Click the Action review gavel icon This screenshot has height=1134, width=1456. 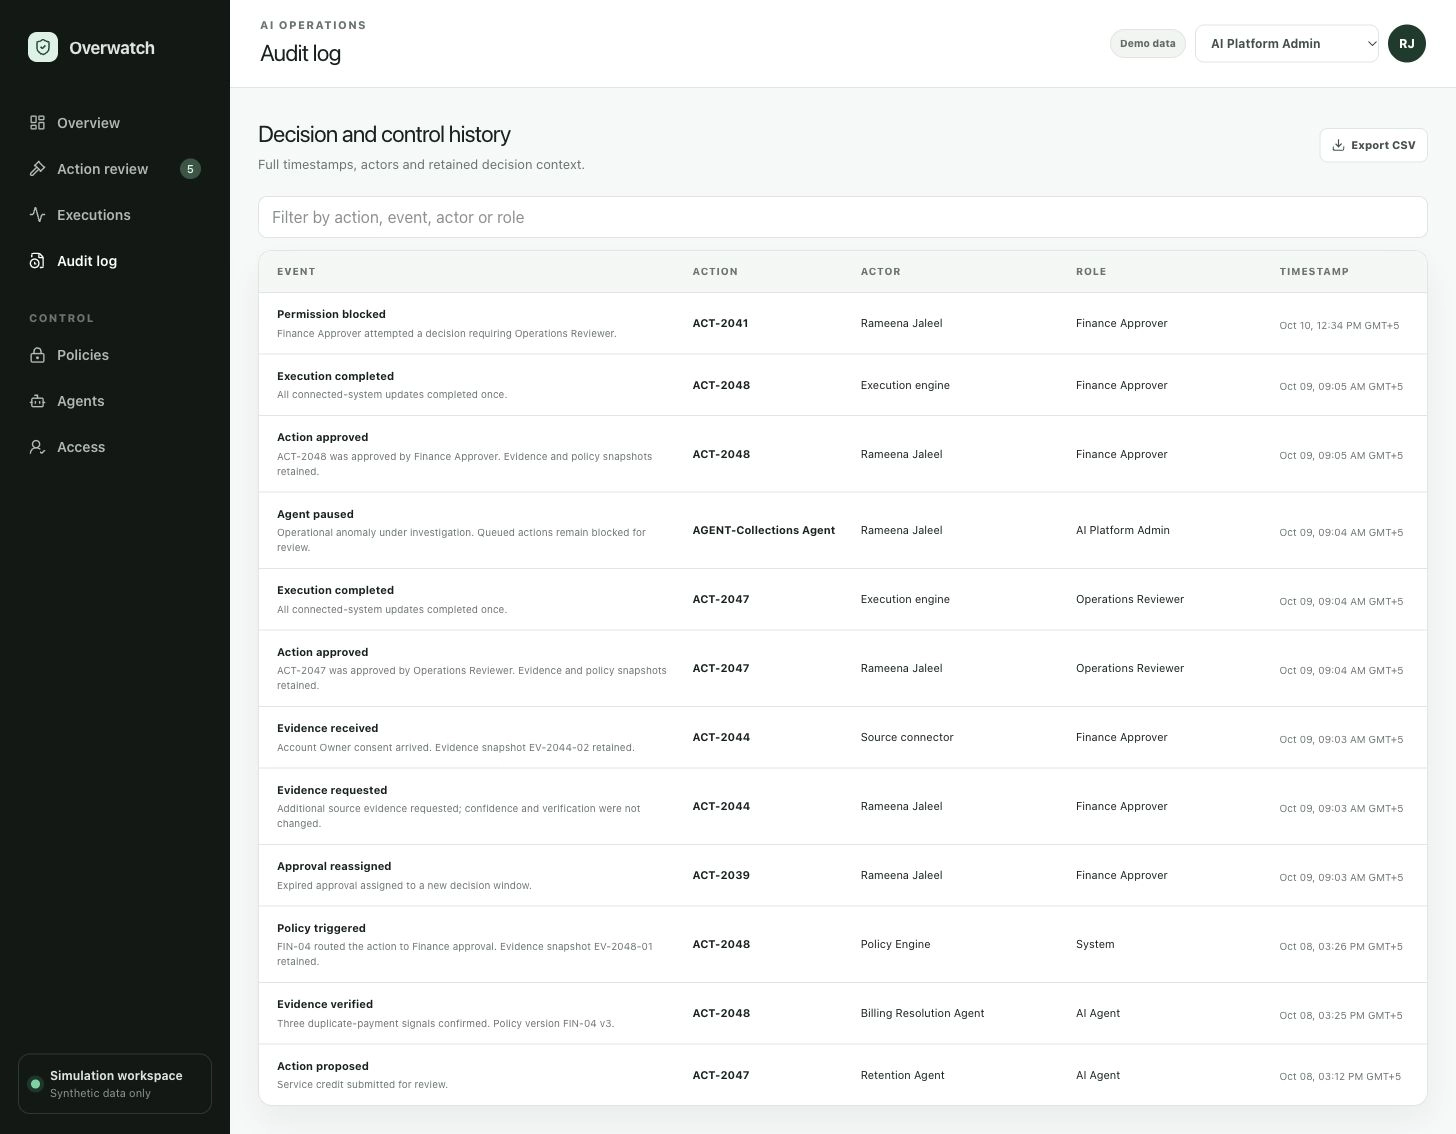point(37,169)
